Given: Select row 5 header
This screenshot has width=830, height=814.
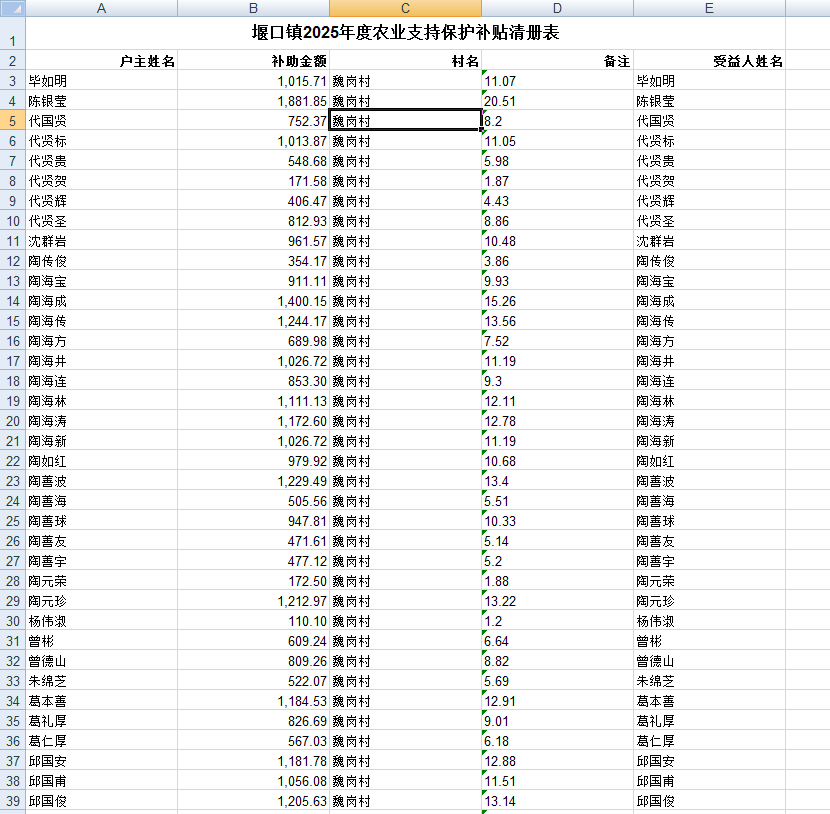Looking at the screenshot, I should [x=12, y=121].
